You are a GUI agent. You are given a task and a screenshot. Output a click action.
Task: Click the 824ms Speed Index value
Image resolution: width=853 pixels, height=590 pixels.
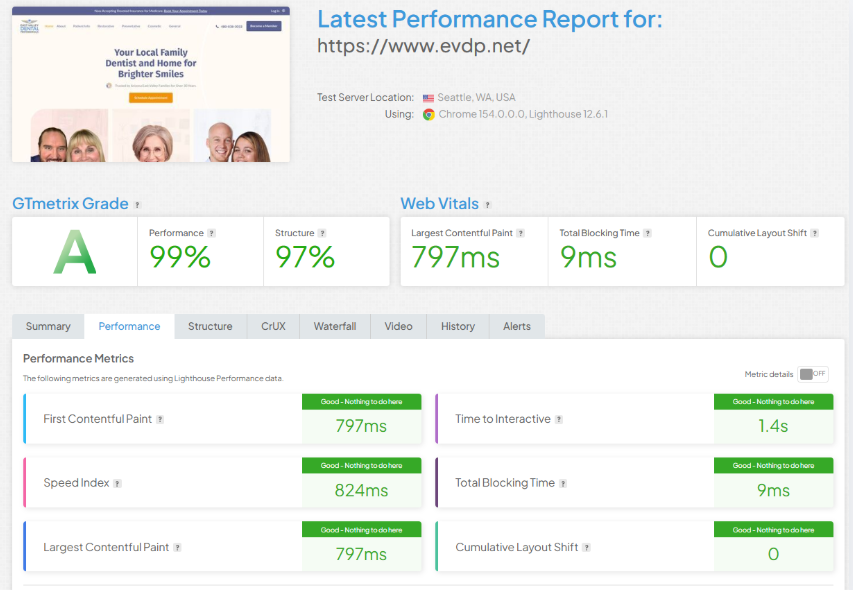click(361, 490)
